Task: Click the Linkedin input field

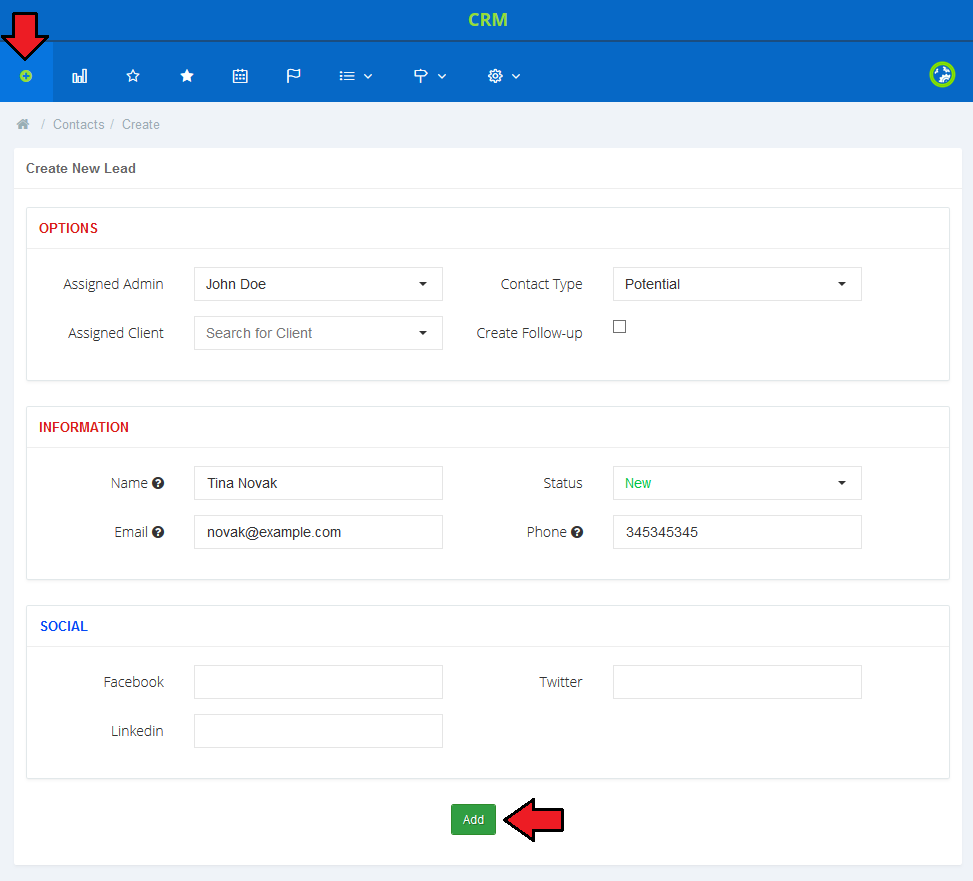Action: (x=318, y=731)
